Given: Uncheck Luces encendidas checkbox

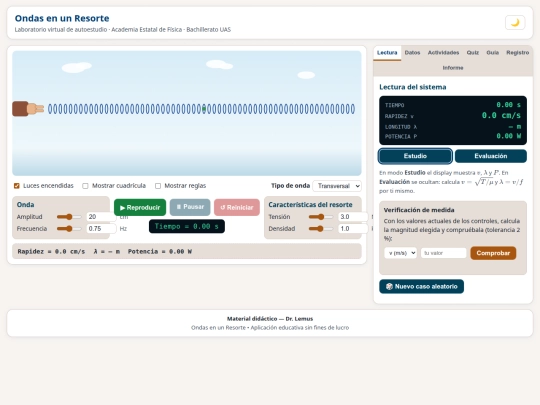Looking at the screenshot, I should tap(17, 186).
